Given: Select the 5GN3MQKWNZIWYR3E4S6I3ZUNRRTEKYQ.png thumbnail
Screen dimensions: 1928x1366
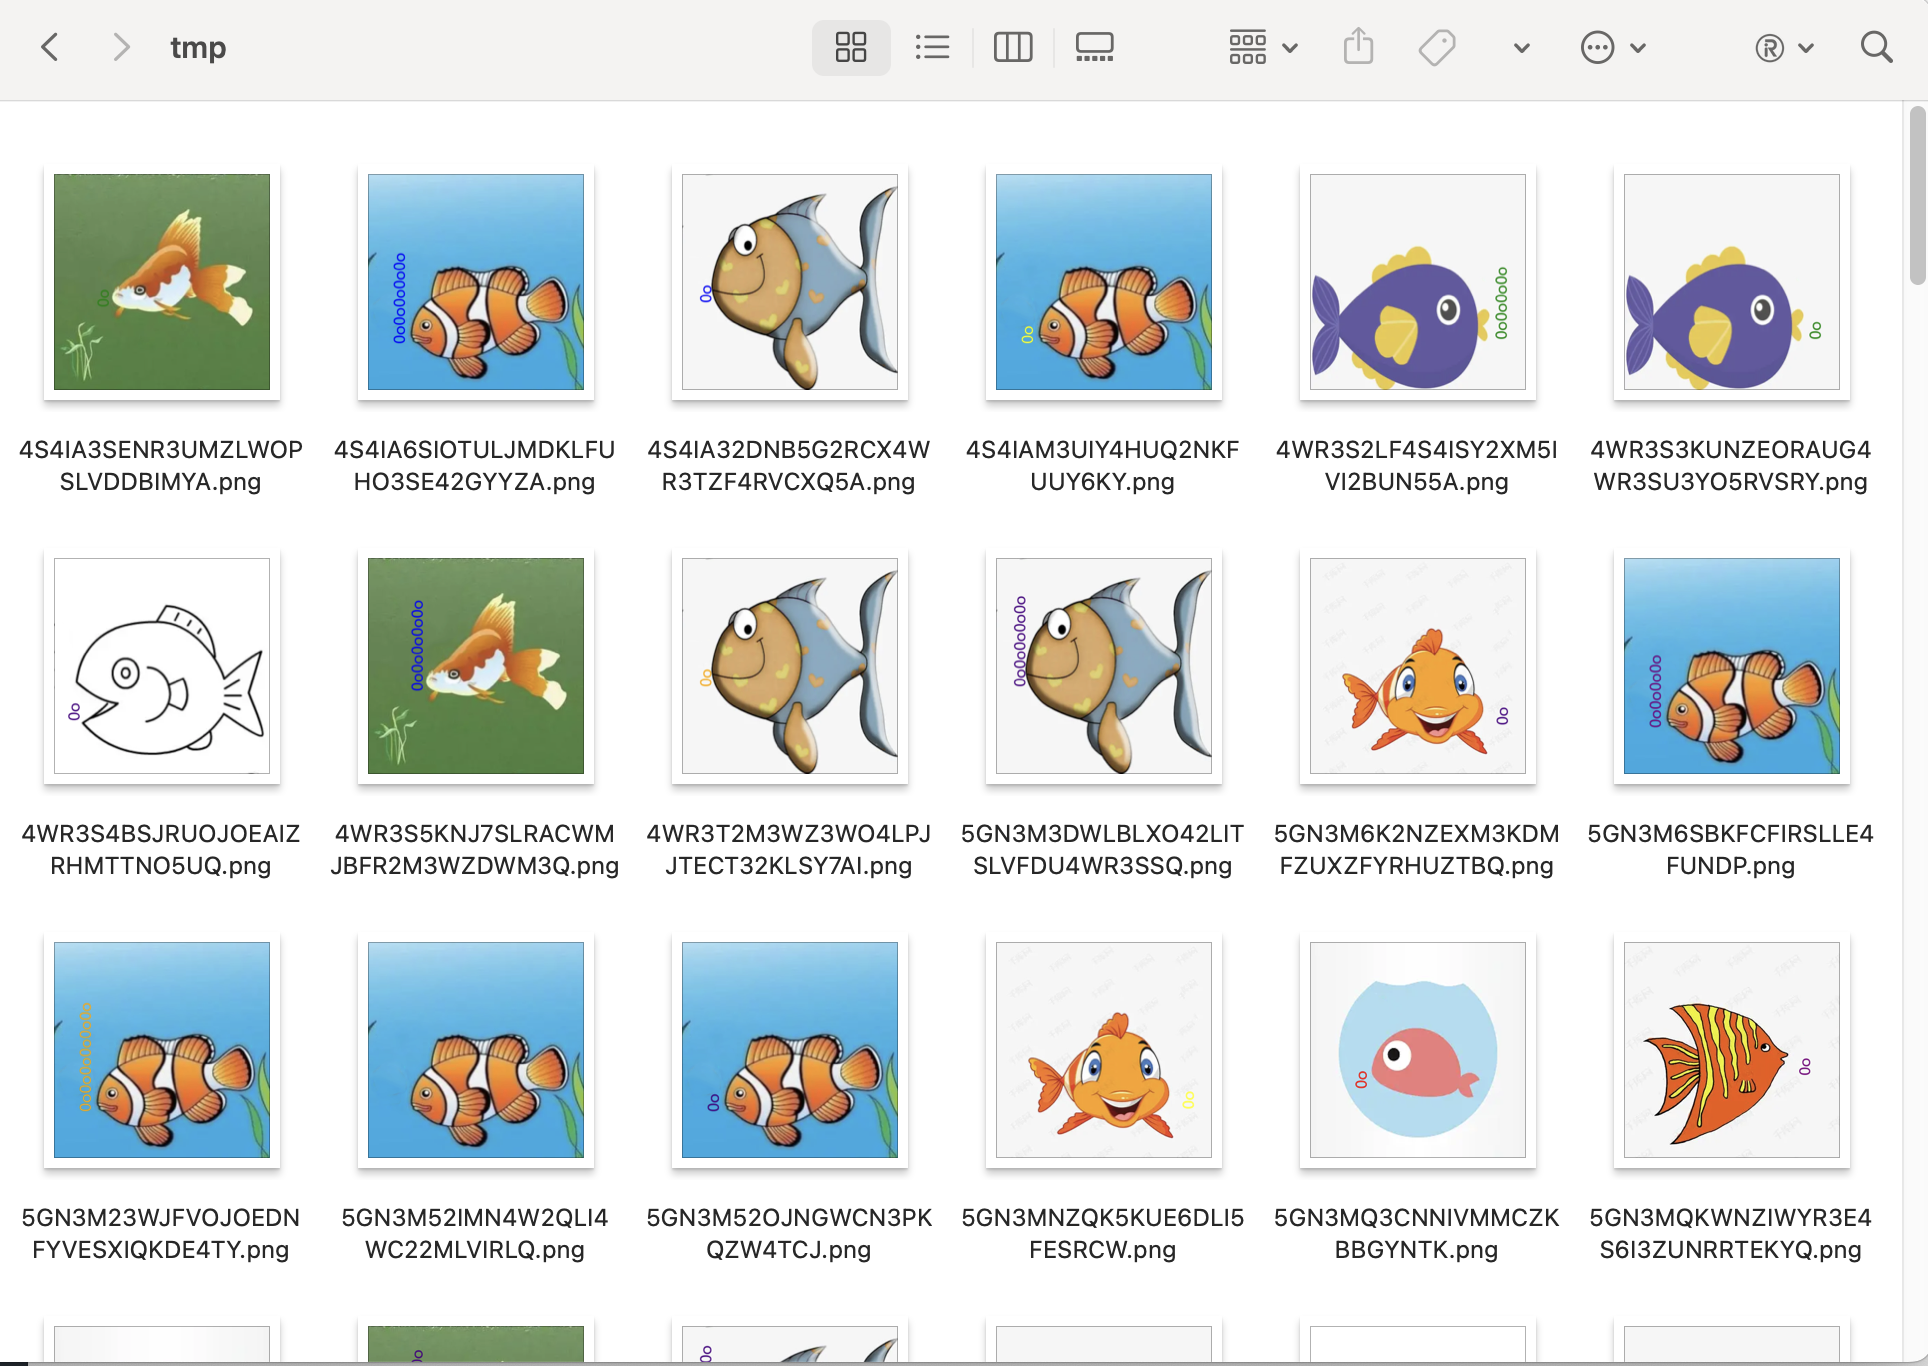Looking at the screenshot, I should 1732,1050.
